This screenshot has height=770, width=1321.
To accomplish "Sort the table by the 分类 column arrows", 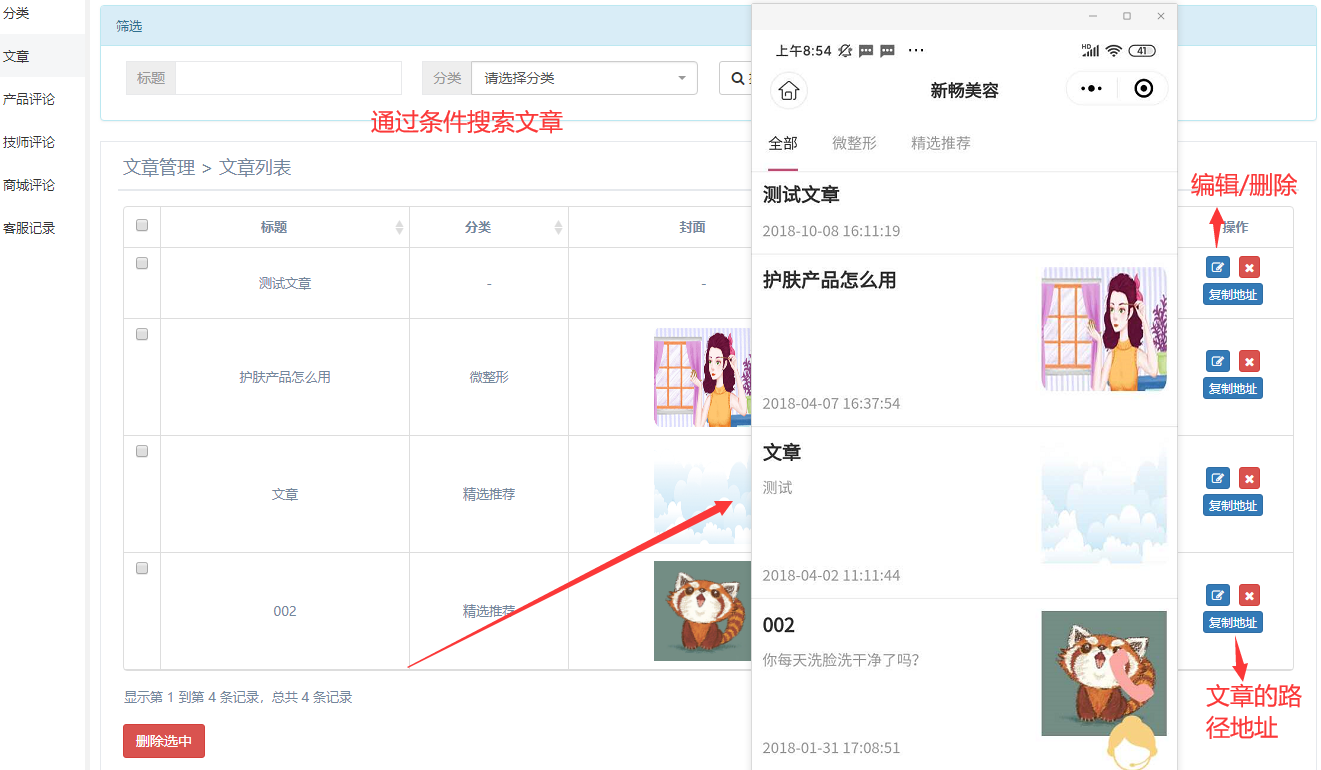I will click(558, 228).
